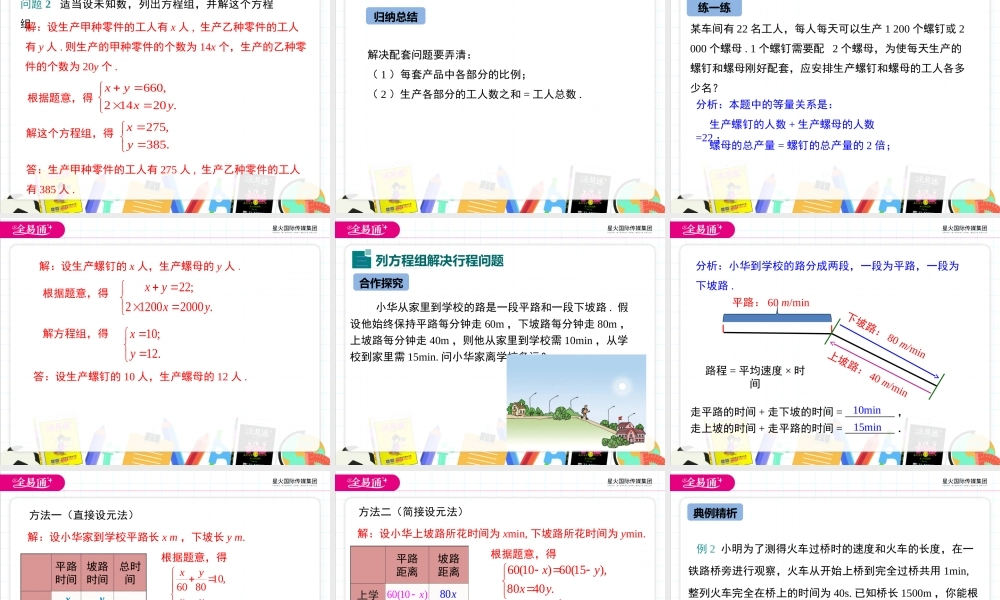
Task: Click the 练一练 badge on the practice slide
Action: (715, 8)
